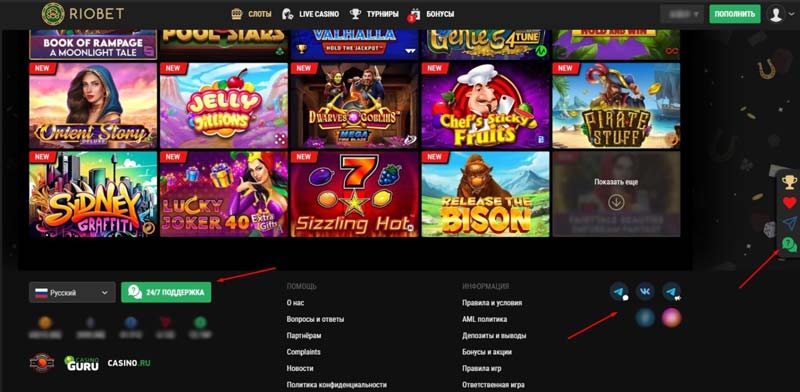Open the Вопросы и ответы link
Viewport: 800px width, 392px height.
tap(315, 319)
